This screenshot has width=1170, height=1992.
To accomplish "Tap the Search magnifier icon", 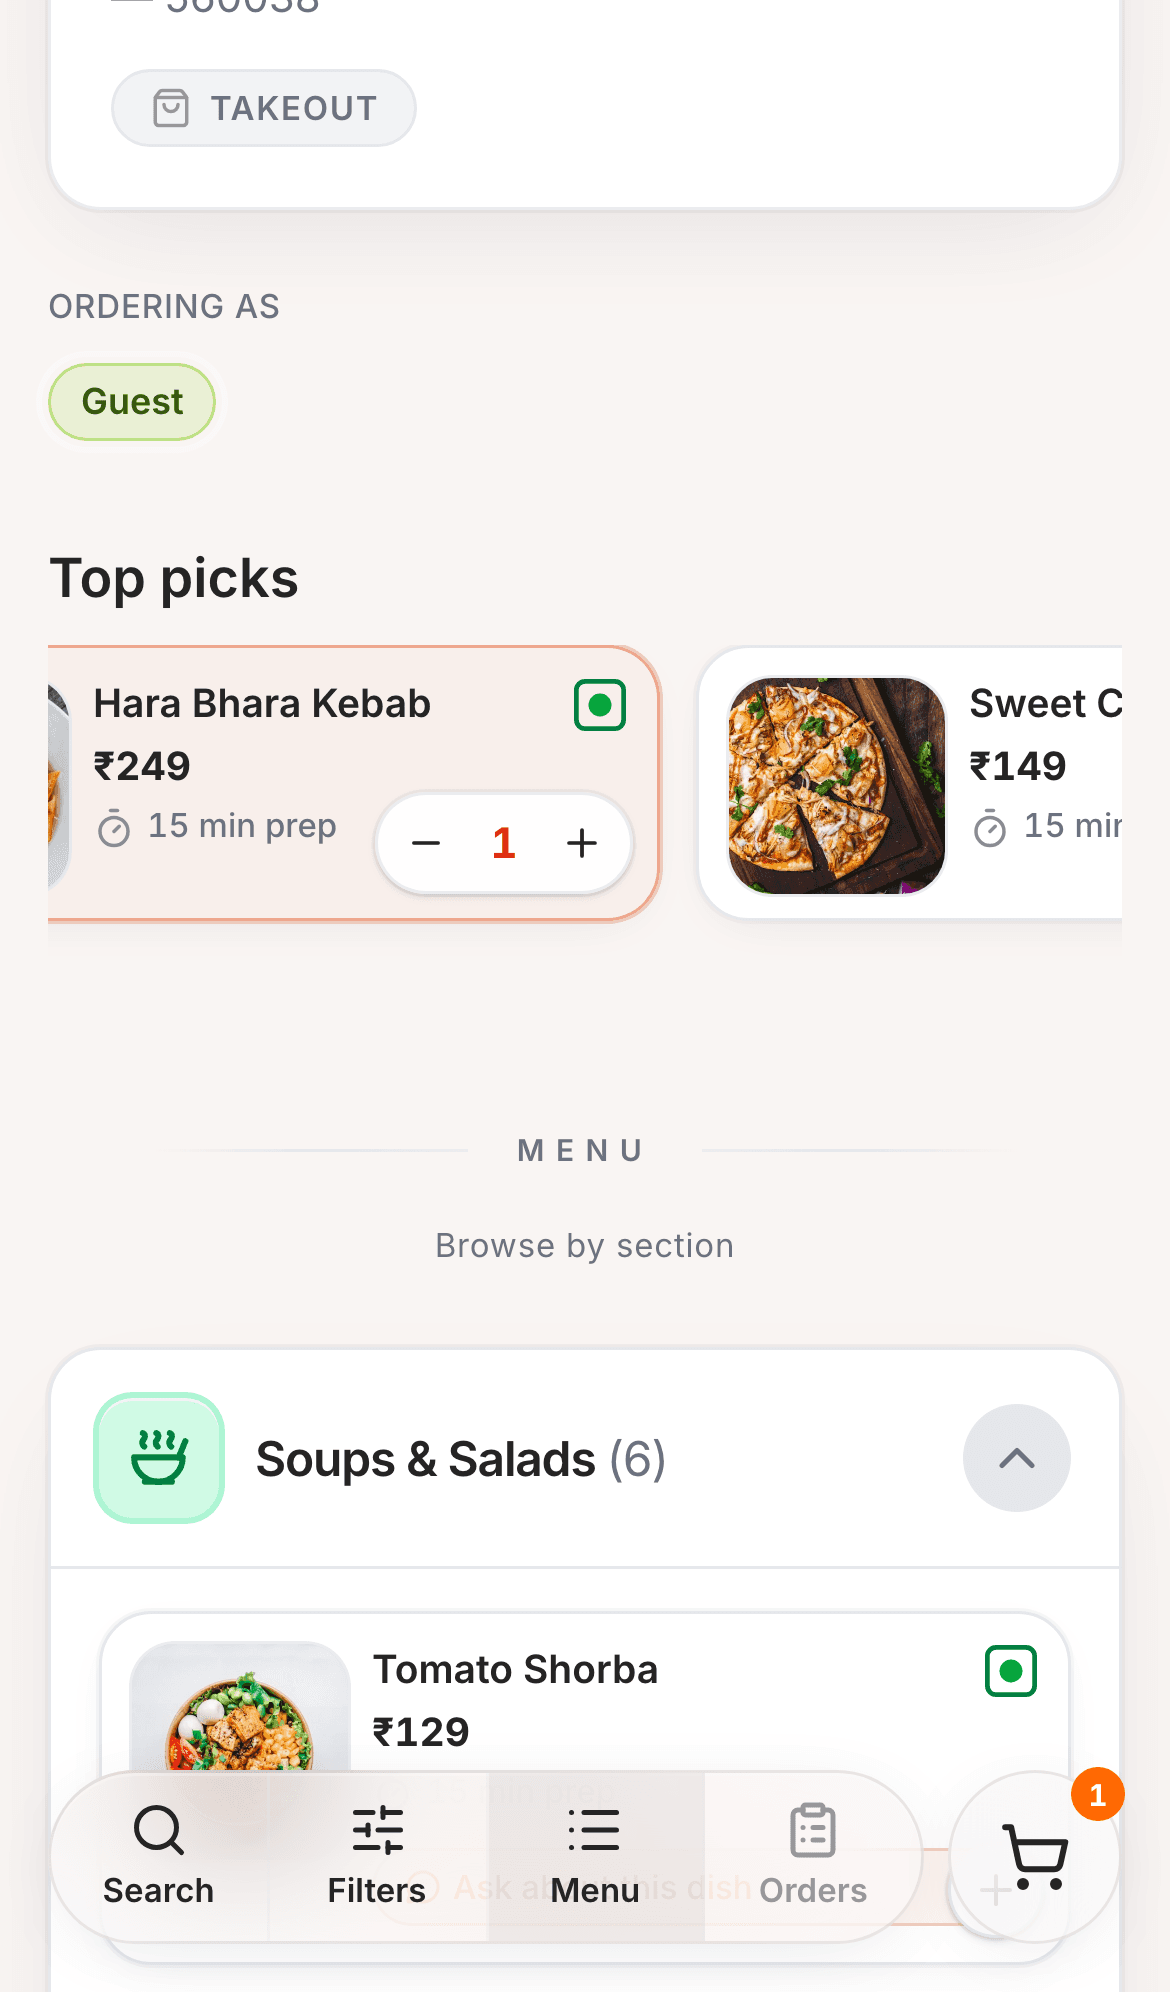I will (x=159, y=1830).
